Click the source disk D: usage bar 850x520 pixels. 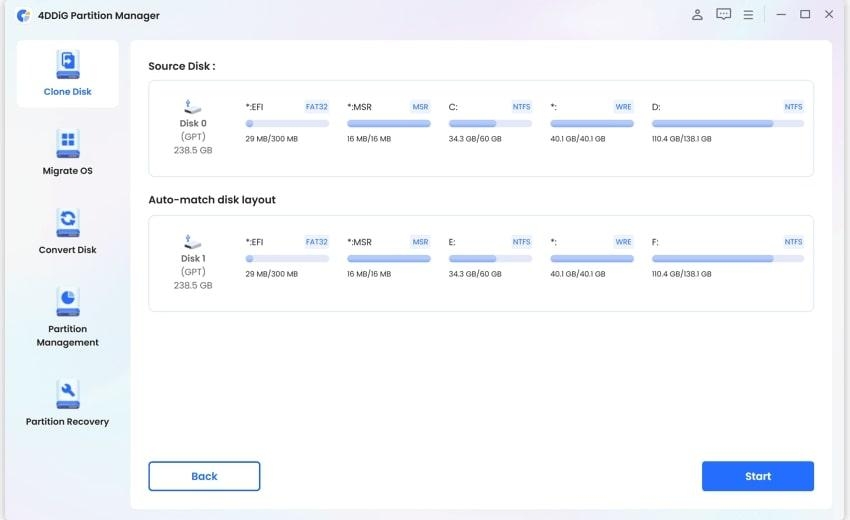[x=727, y=124]
